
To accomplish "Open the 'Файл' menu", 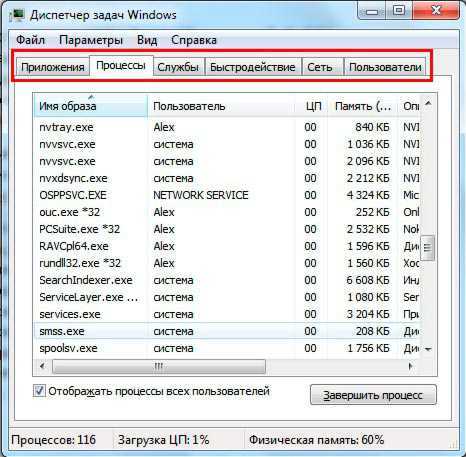I will pyautogui.click(x=30, y=40).
